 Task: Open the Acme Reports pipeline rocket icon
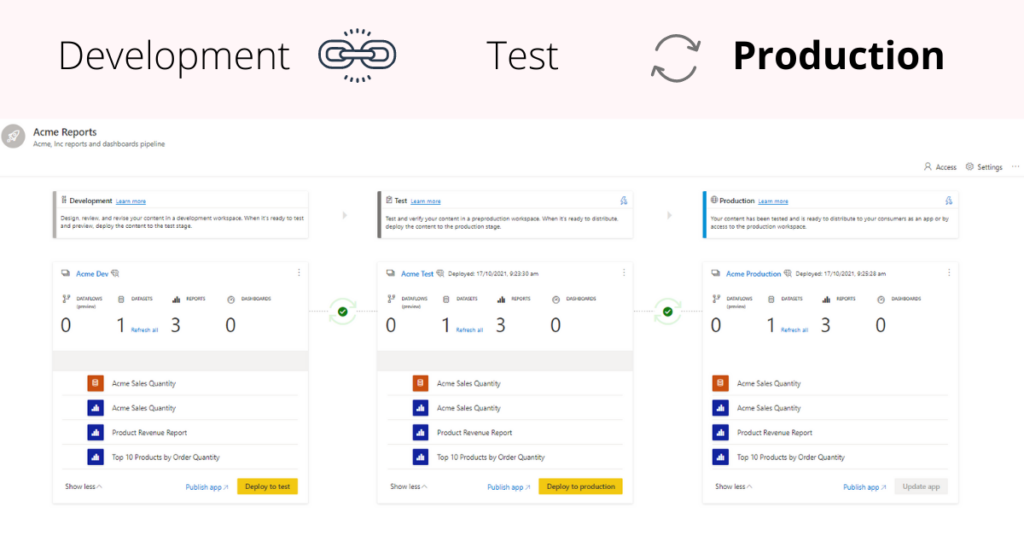tap(13, 136)
